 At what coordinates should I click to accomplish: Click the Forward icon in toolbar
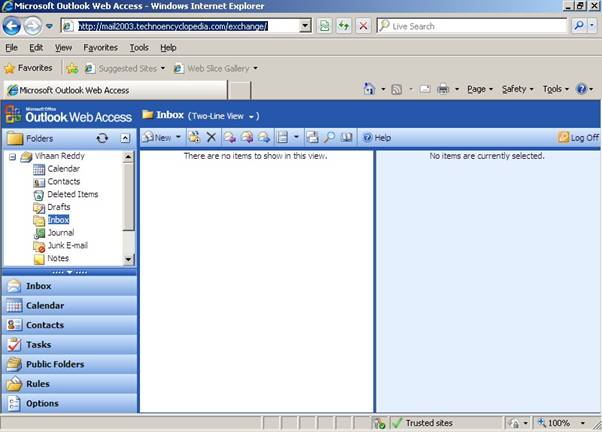[264, 137]
